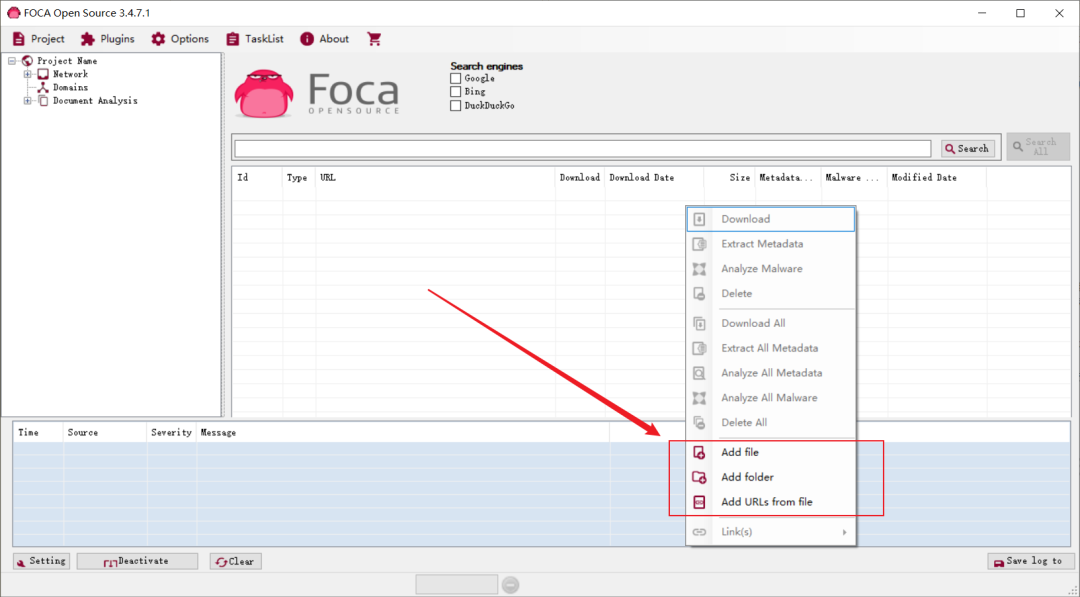
Task: Click the round minus icon beside progress bar
Action: (510, 585)
